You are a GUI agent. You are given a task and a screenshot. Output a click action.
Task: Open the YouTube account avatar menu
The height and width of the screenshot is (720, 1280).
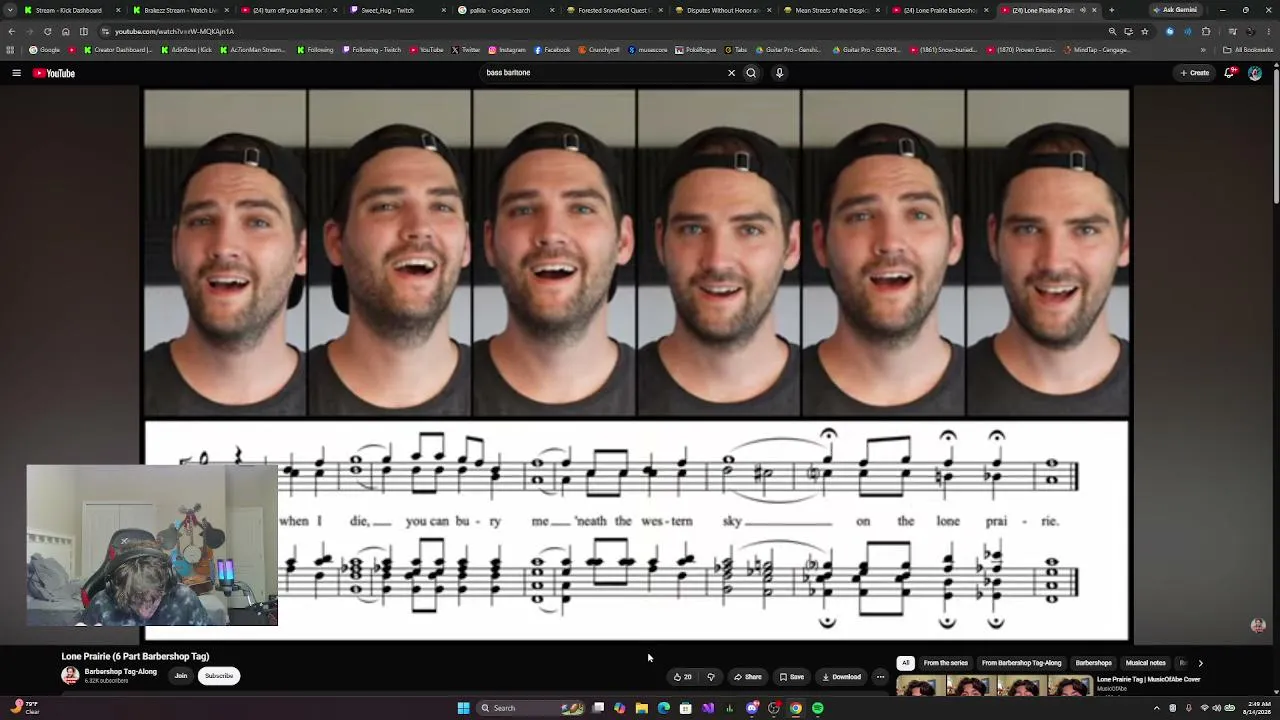pos(1255,73)
